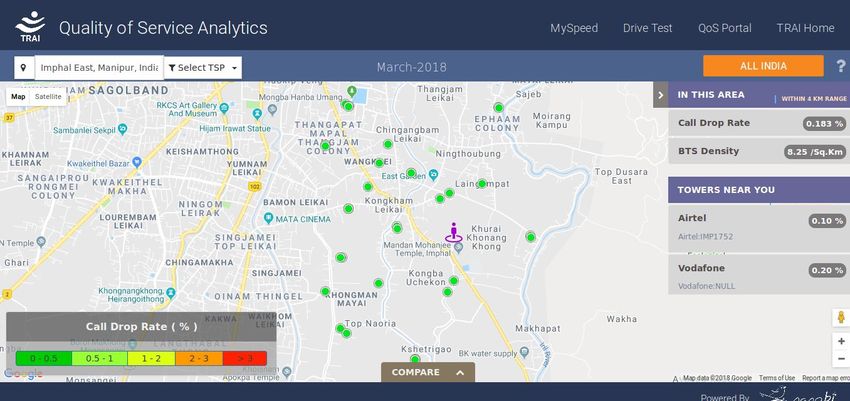Select green tower dot near Kshetrigao

coord(415,359)
